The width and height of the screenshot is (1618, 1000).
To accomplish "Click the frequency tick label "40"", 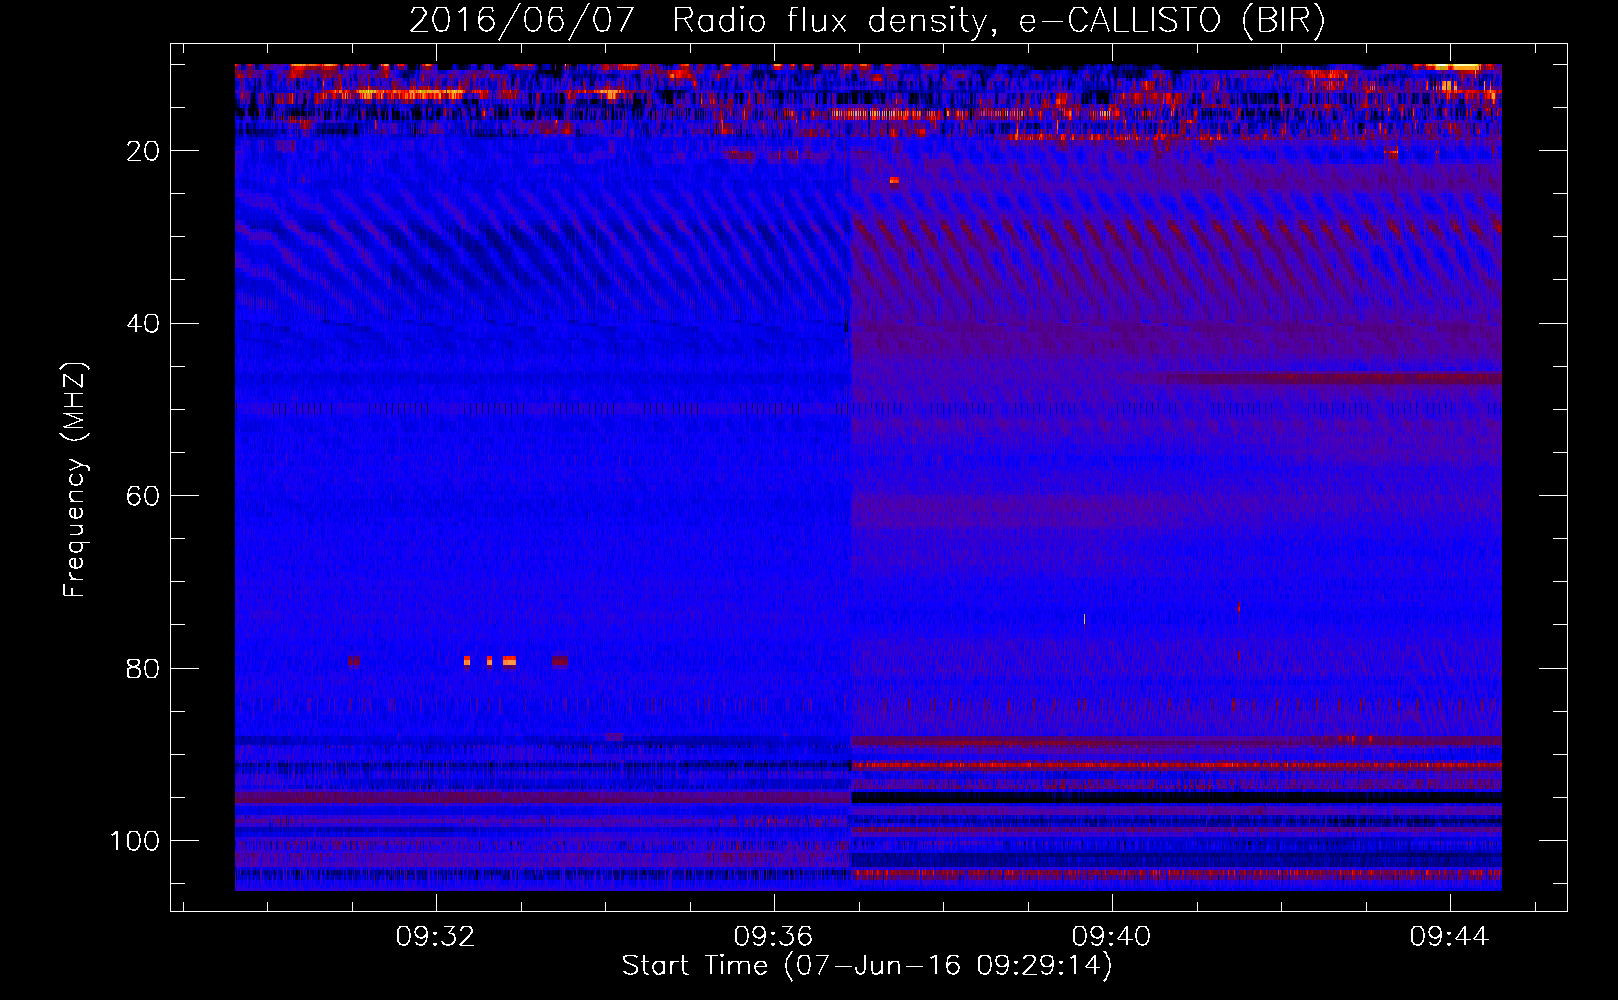I will [x=144, y=324].
